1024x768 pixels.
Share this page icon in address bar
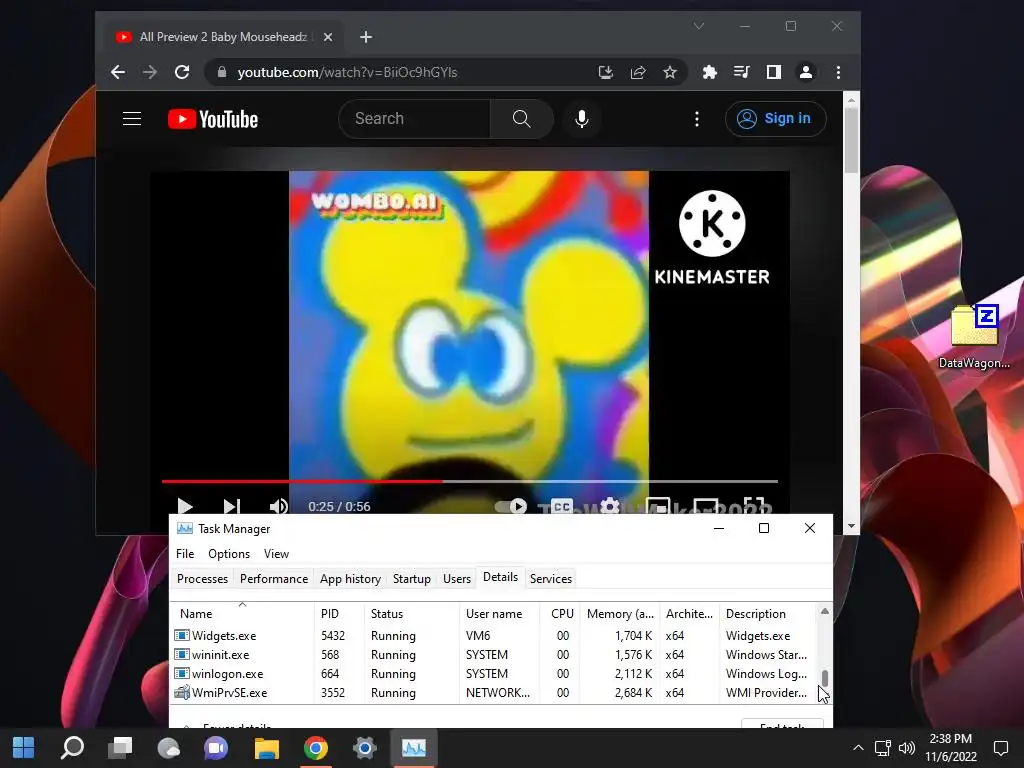(x=638, y=72)
